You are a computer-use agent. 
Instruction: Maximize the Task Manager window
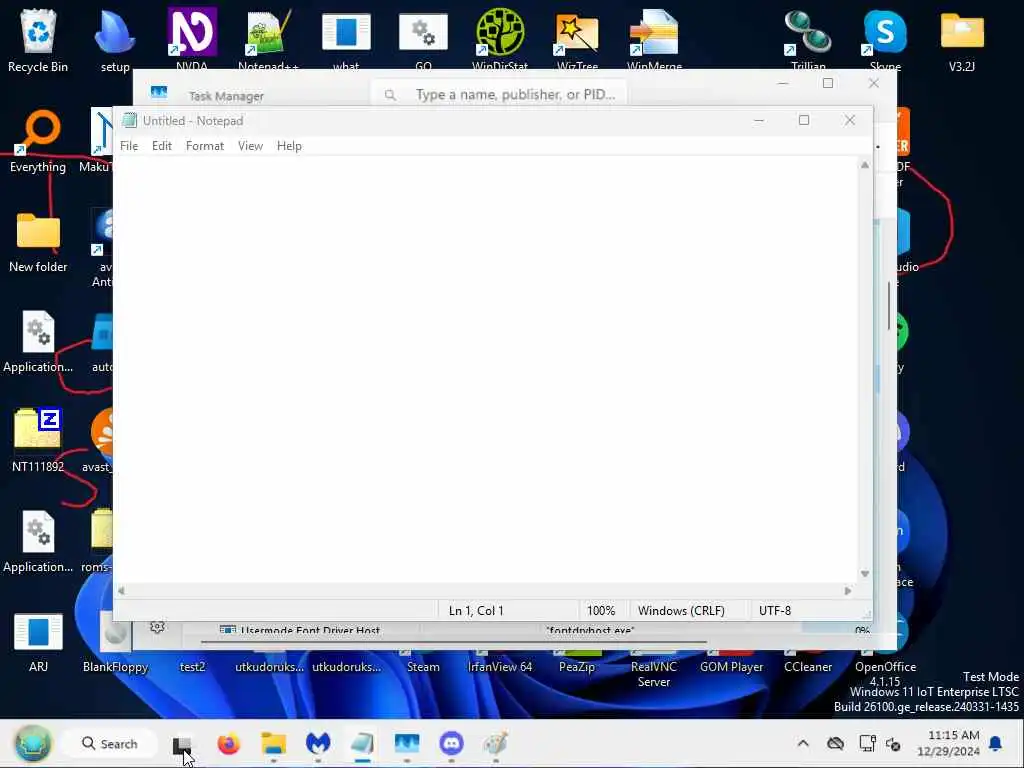coord(828,83)
